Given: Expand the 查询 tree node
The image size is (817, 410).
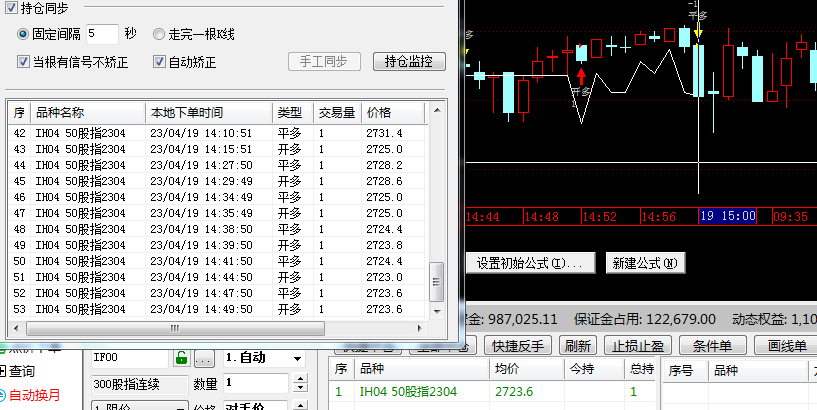Looking at the screenshot, I should tap(2, 371).
